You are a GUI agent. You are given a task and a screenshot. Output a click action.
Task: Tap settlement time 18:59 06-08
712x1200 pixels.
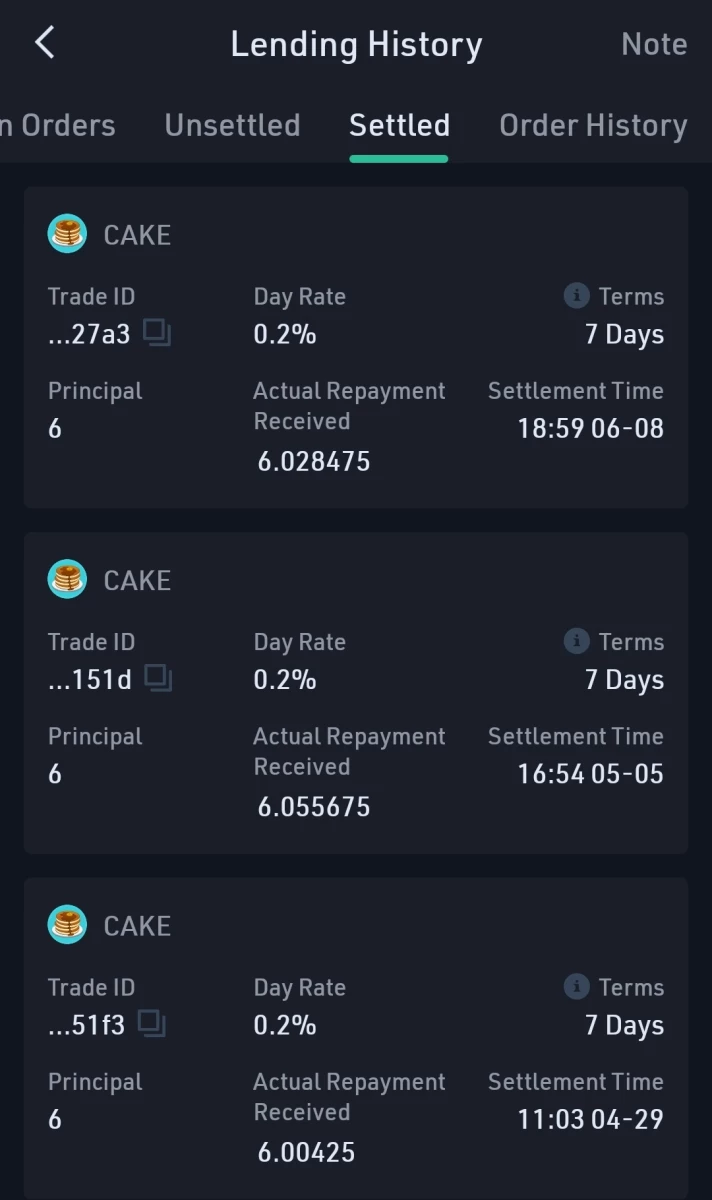(x=590, y=429)
